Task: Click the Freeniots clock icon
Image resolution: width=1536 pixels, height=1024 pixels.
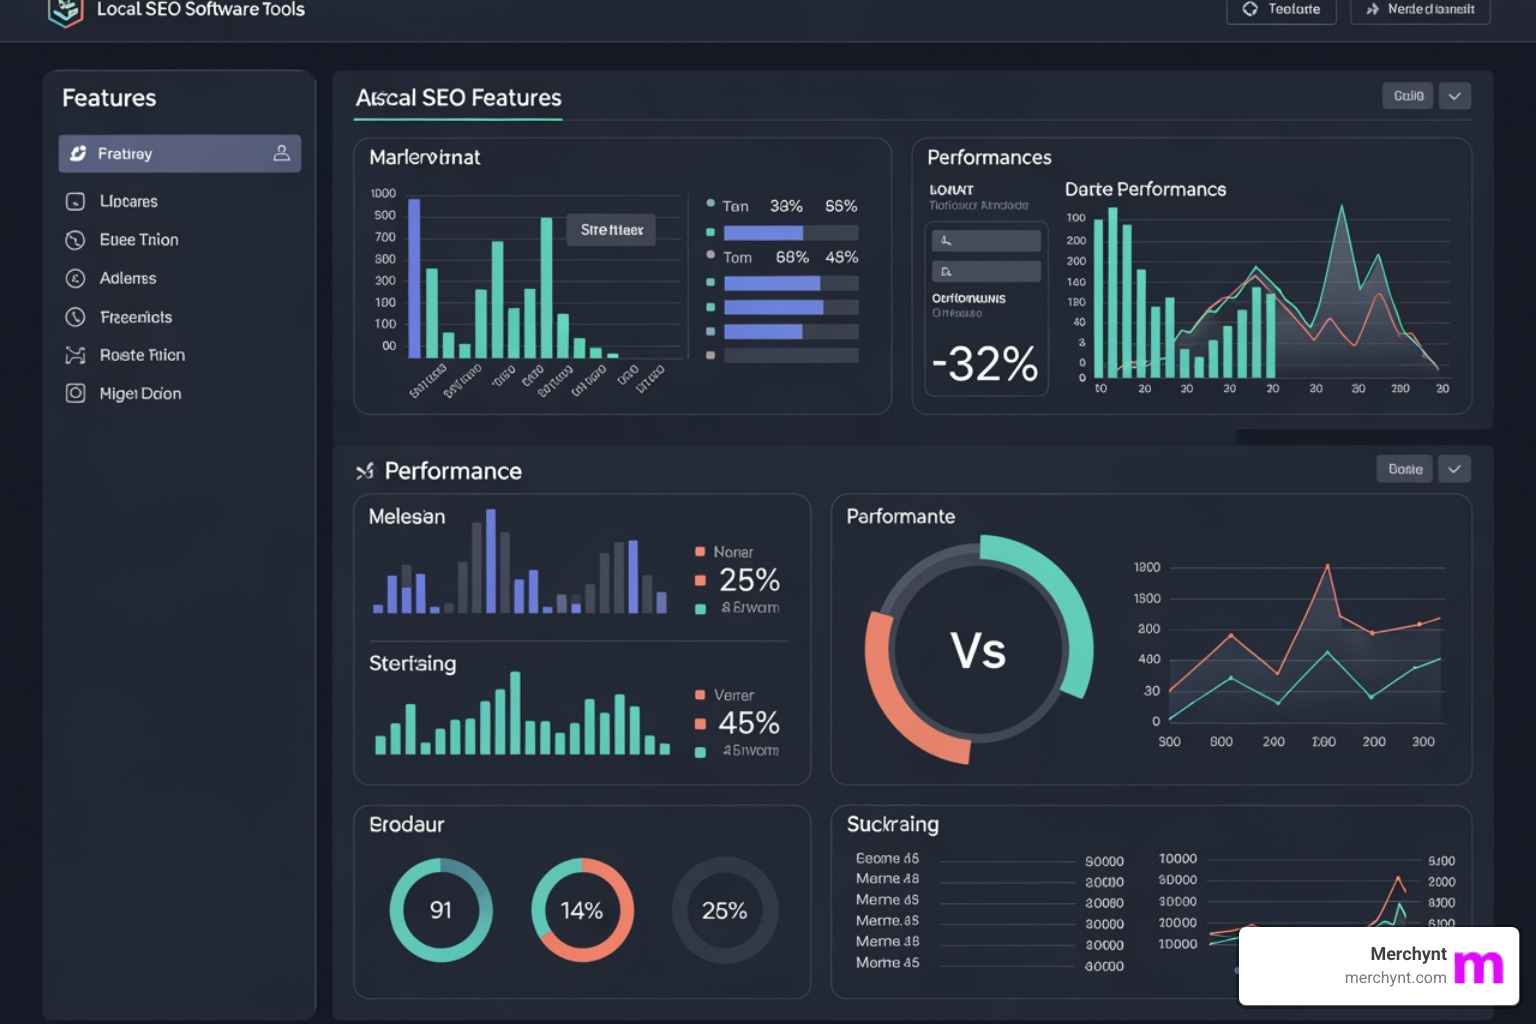Action: pyautogui.click(x=76, y=317)
